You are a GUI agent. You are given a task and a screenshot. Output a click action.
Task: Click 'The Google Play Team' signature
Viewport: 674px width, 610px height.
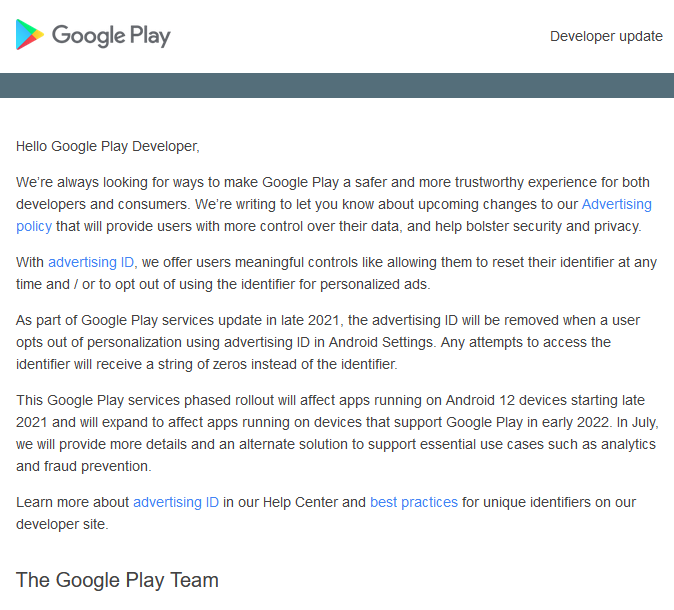coord(117,580)
